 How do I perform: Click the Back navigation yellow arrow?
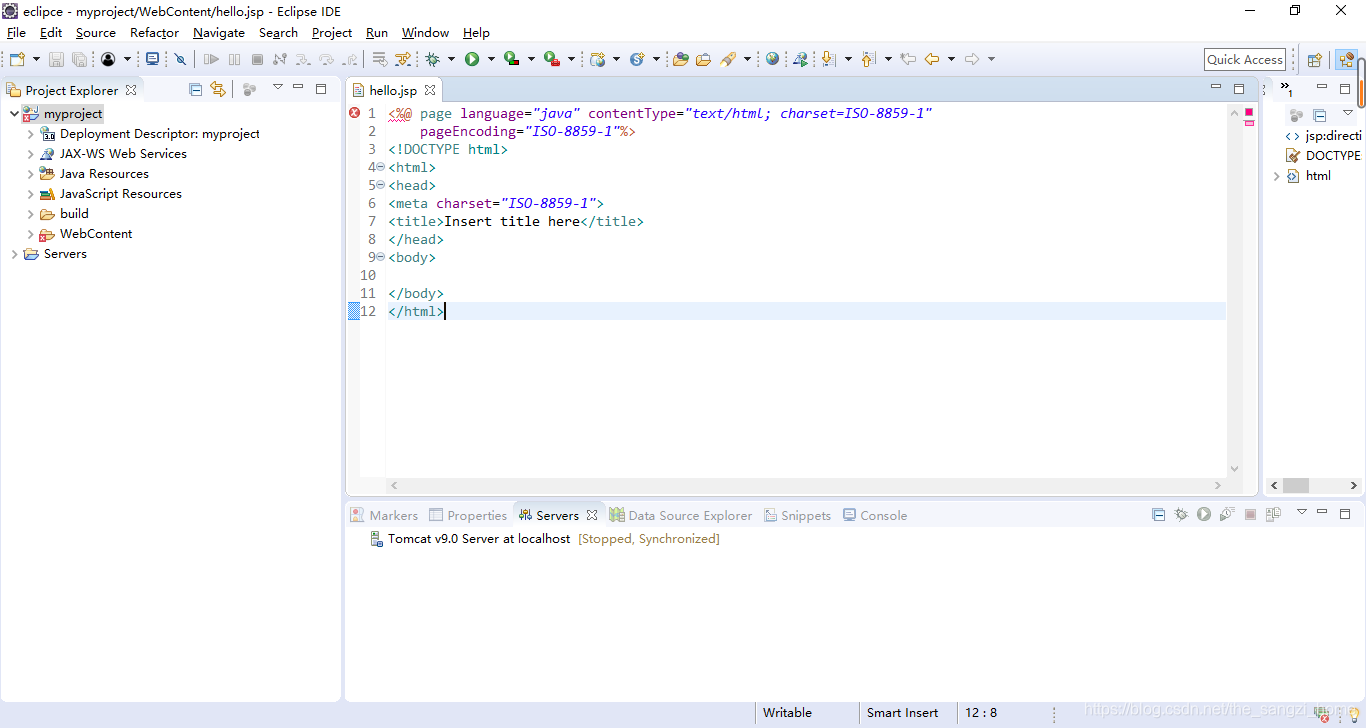[932, 59]
